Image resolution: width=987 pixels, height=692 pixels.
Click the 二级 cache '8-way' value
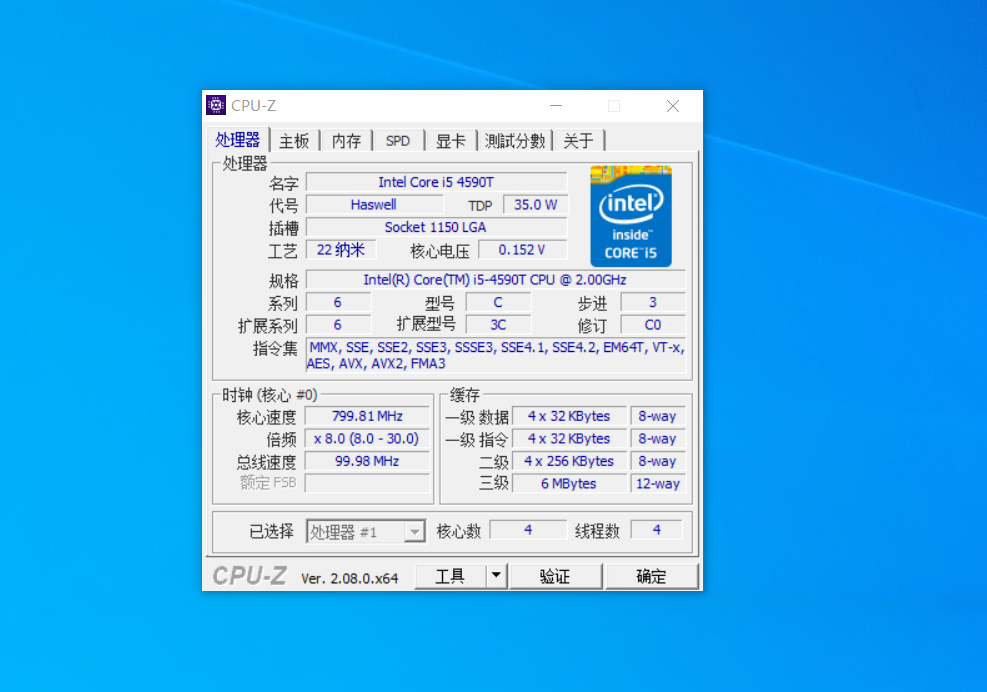[x=658, y=462]
